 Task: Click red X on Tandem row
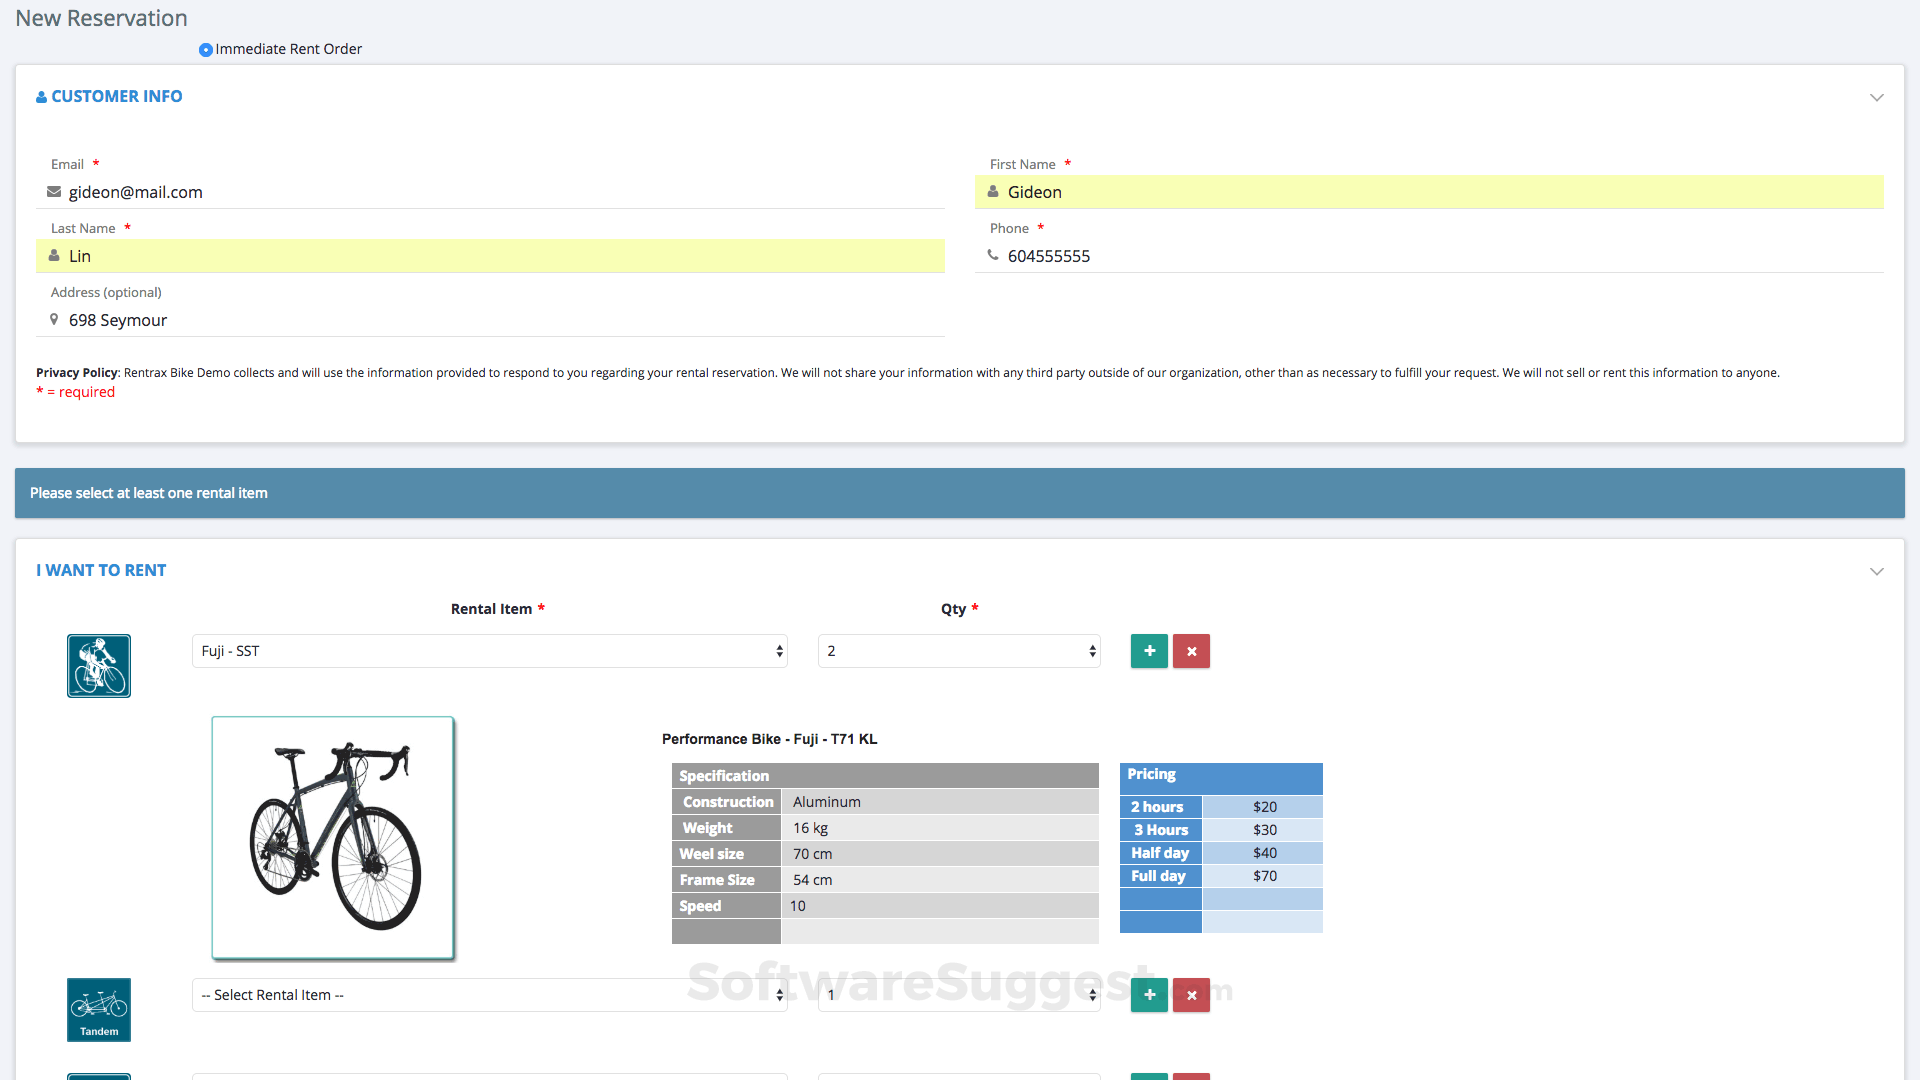(x=1191, y=995)
